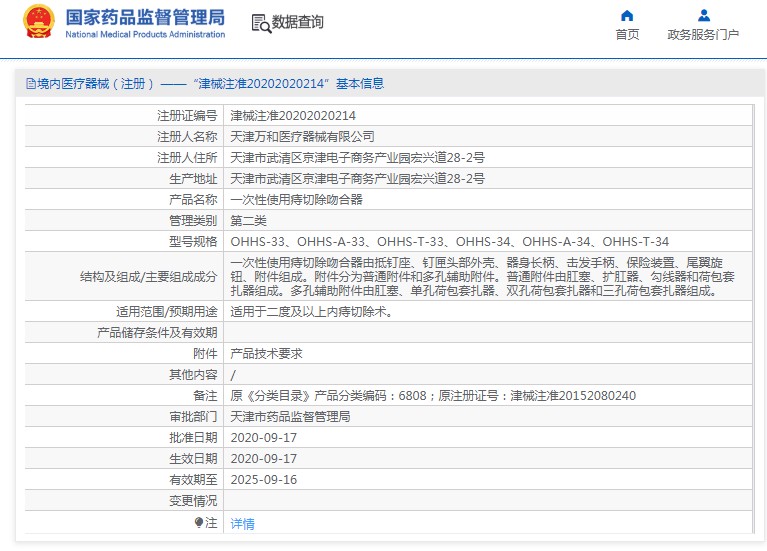The image size is (767, 551).
Task: Go to 首页 text link
Action: click(627, 34)
